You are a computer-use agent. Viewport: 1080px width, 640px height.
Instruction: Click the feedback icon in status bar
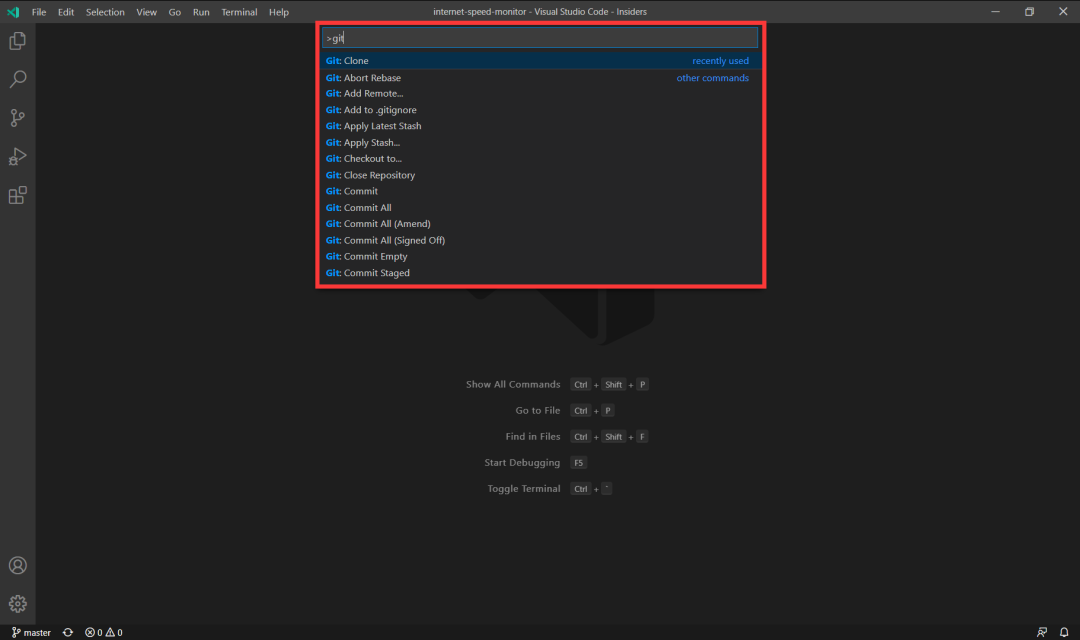[1042, 632]
